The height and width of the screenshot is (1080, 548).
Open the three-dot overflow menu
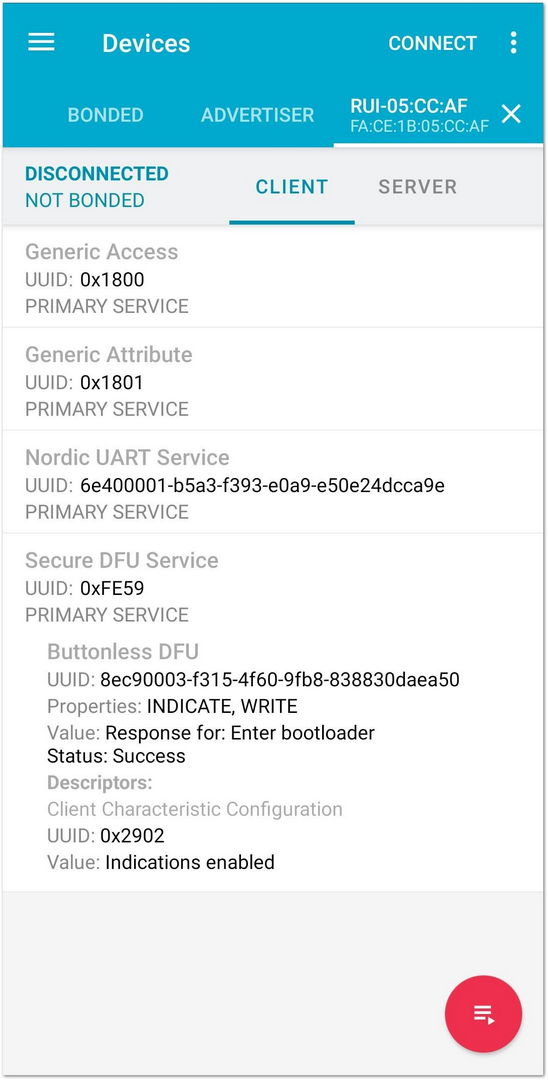tap(513, 43)
